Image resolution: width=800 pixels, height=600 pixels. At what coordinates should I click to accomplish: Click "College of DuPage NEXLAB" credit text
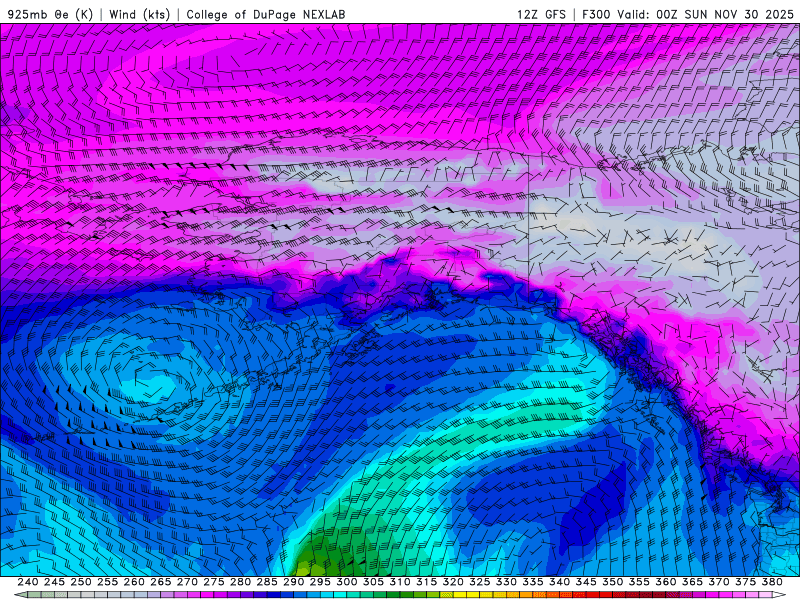point(265,14)
